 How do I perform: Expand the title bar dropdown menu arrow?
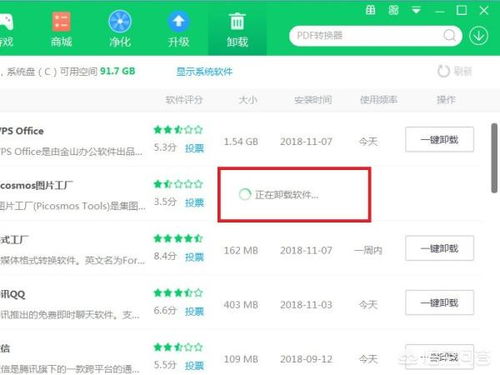416,11
